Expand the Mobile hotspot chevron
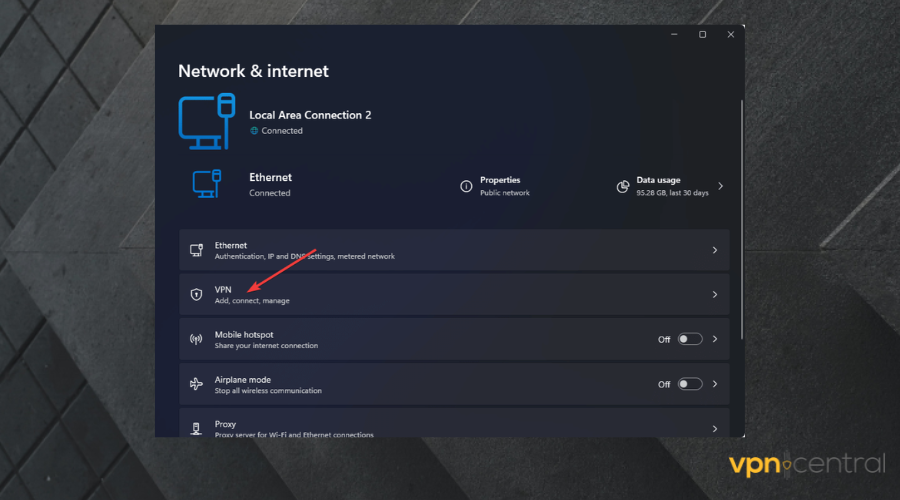 (x=714, y=339)
